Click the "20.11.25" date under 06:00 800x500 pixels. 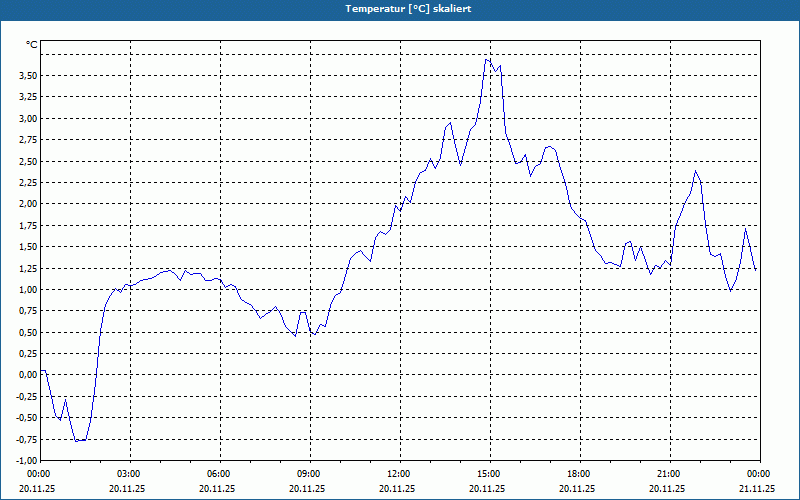[217, 488]
